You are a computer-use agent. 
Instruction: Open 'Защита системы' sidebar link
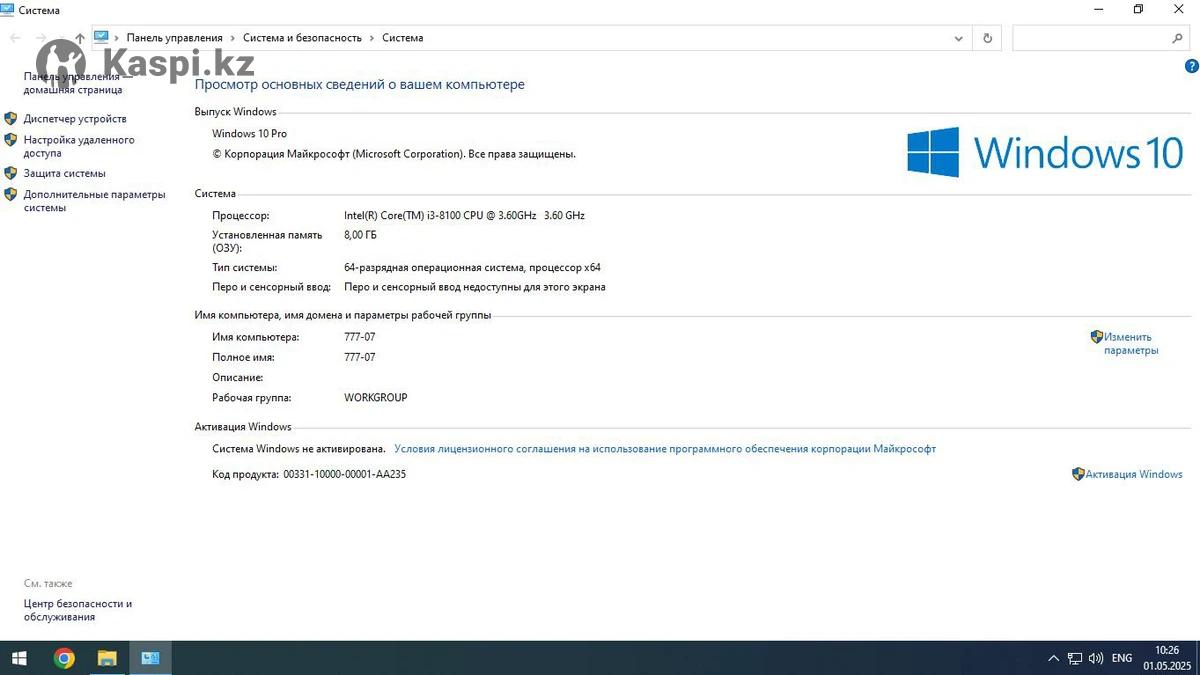tap(64, 173)
